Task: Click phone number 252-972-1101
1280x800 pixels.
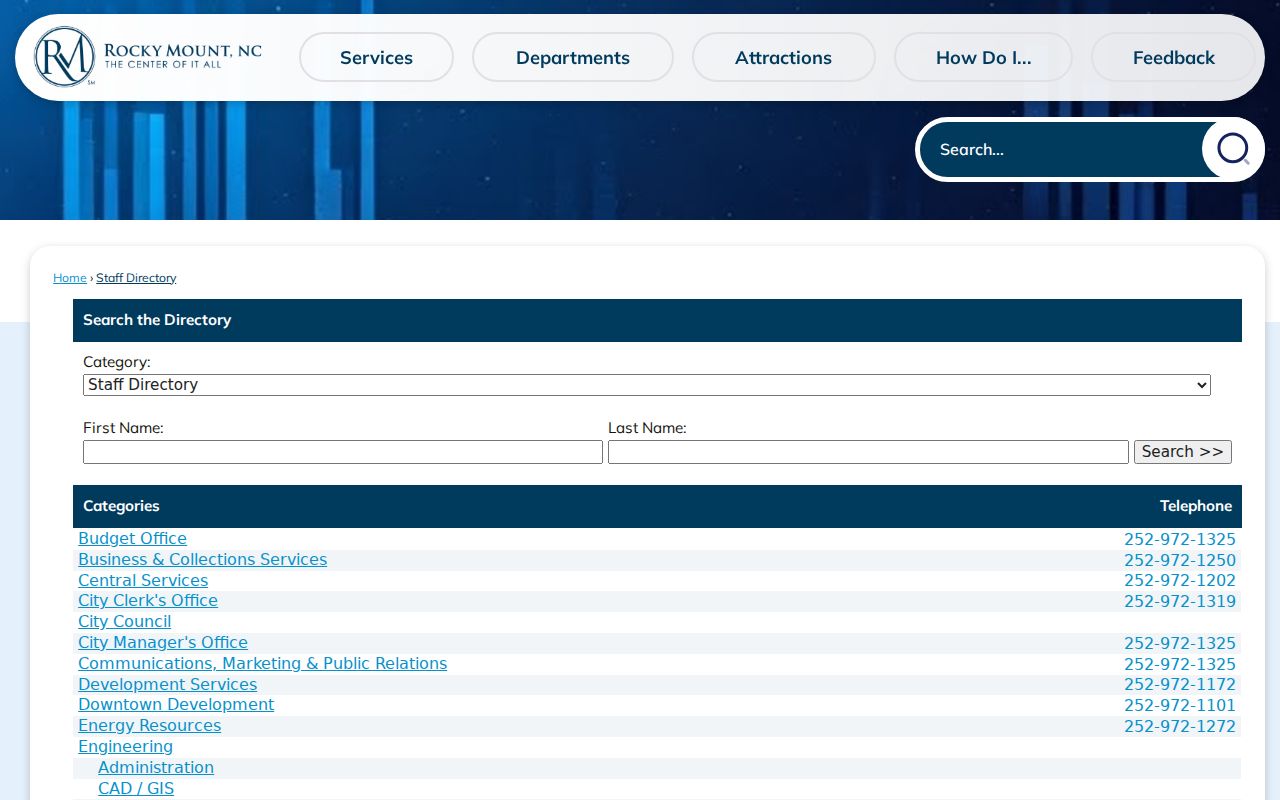Action: pyautogui.click(x=1180, y=705)
